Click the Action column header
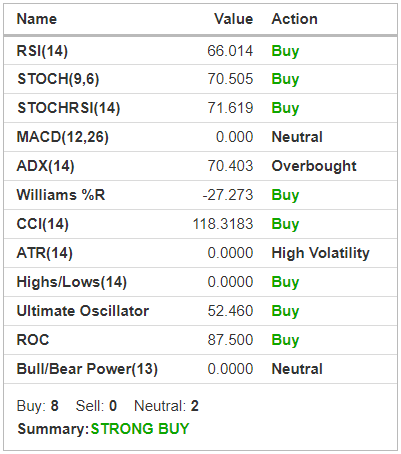 point(294,19)
